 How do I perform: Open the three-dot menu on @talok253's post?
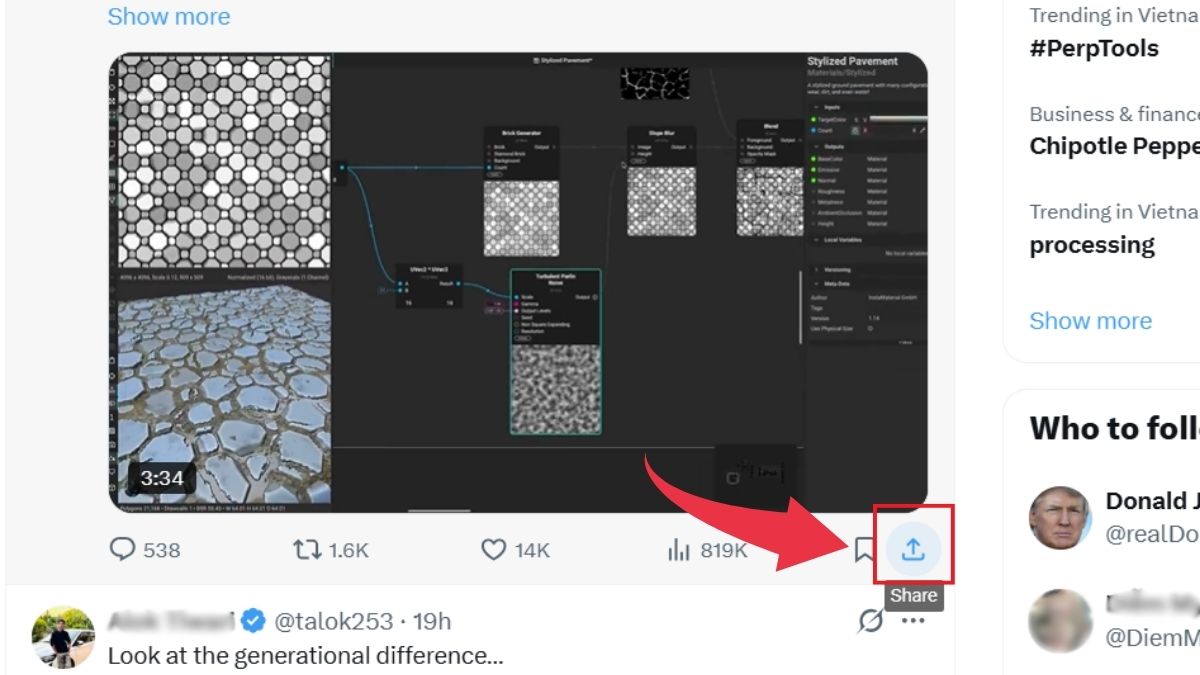(913, 622)
